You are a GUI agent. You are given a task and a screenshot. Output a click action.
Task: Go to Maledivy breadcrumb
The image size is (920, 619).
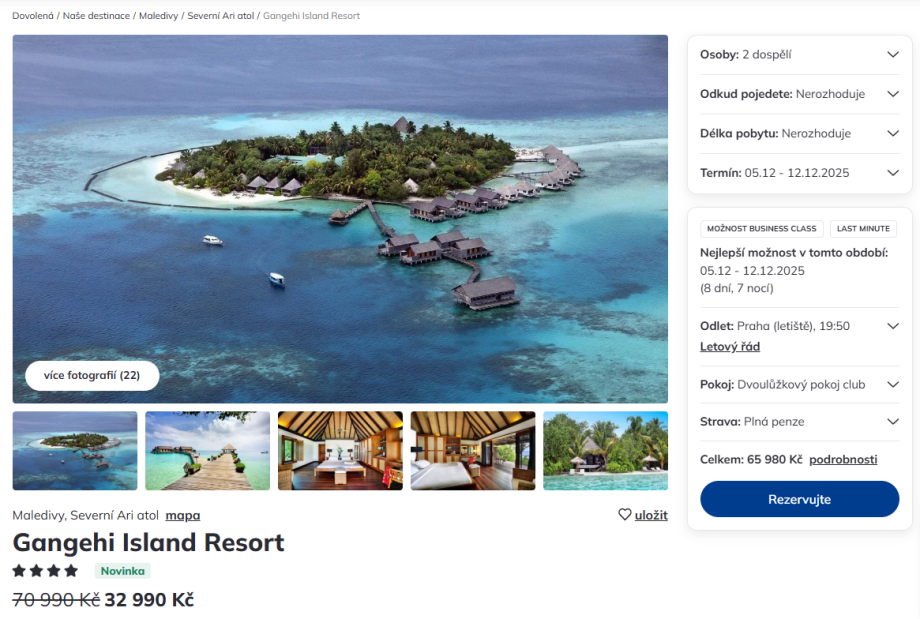click(158, 16)
